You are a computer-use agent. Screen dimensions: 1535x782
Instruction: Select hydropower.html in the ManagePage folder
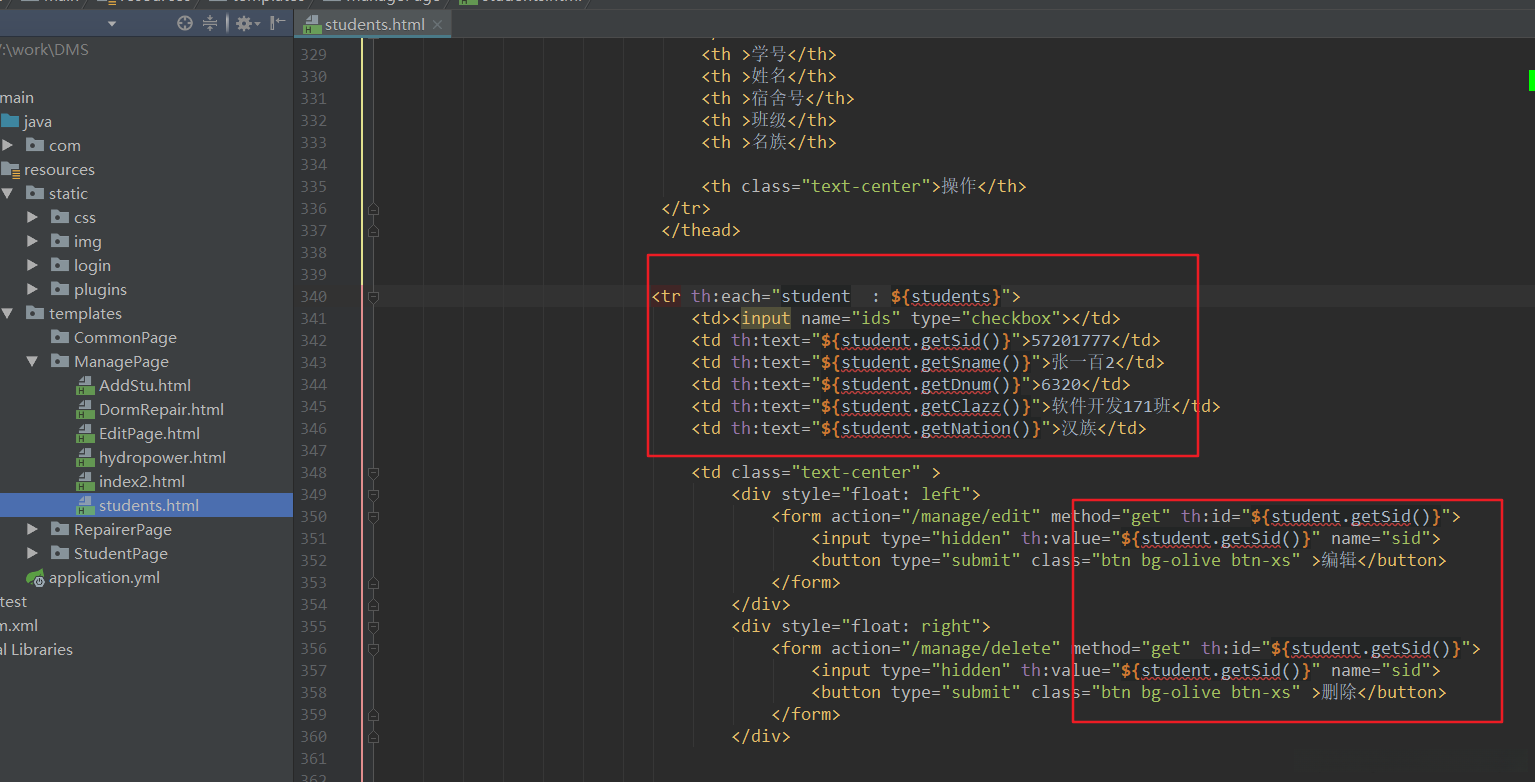(162, 457)
